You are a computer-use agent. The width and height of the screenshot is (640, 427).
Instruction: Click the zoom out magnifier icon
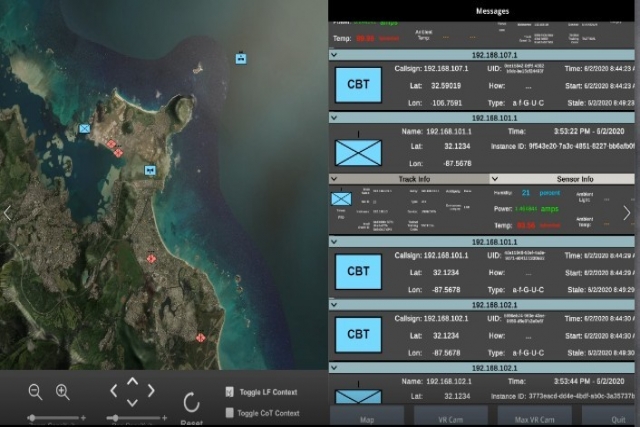point(36,392)
